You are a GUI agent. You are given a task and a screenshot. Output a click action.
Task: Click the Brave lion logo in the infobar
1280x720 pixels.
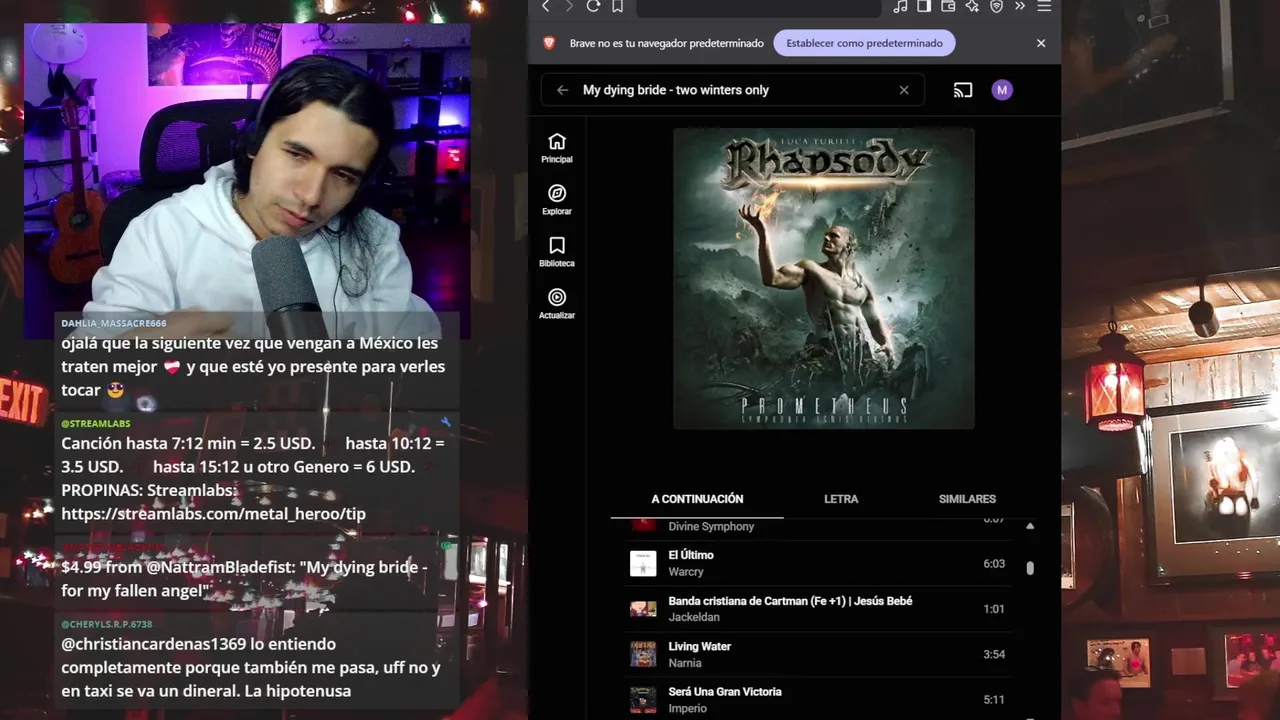tap(549, 43)
